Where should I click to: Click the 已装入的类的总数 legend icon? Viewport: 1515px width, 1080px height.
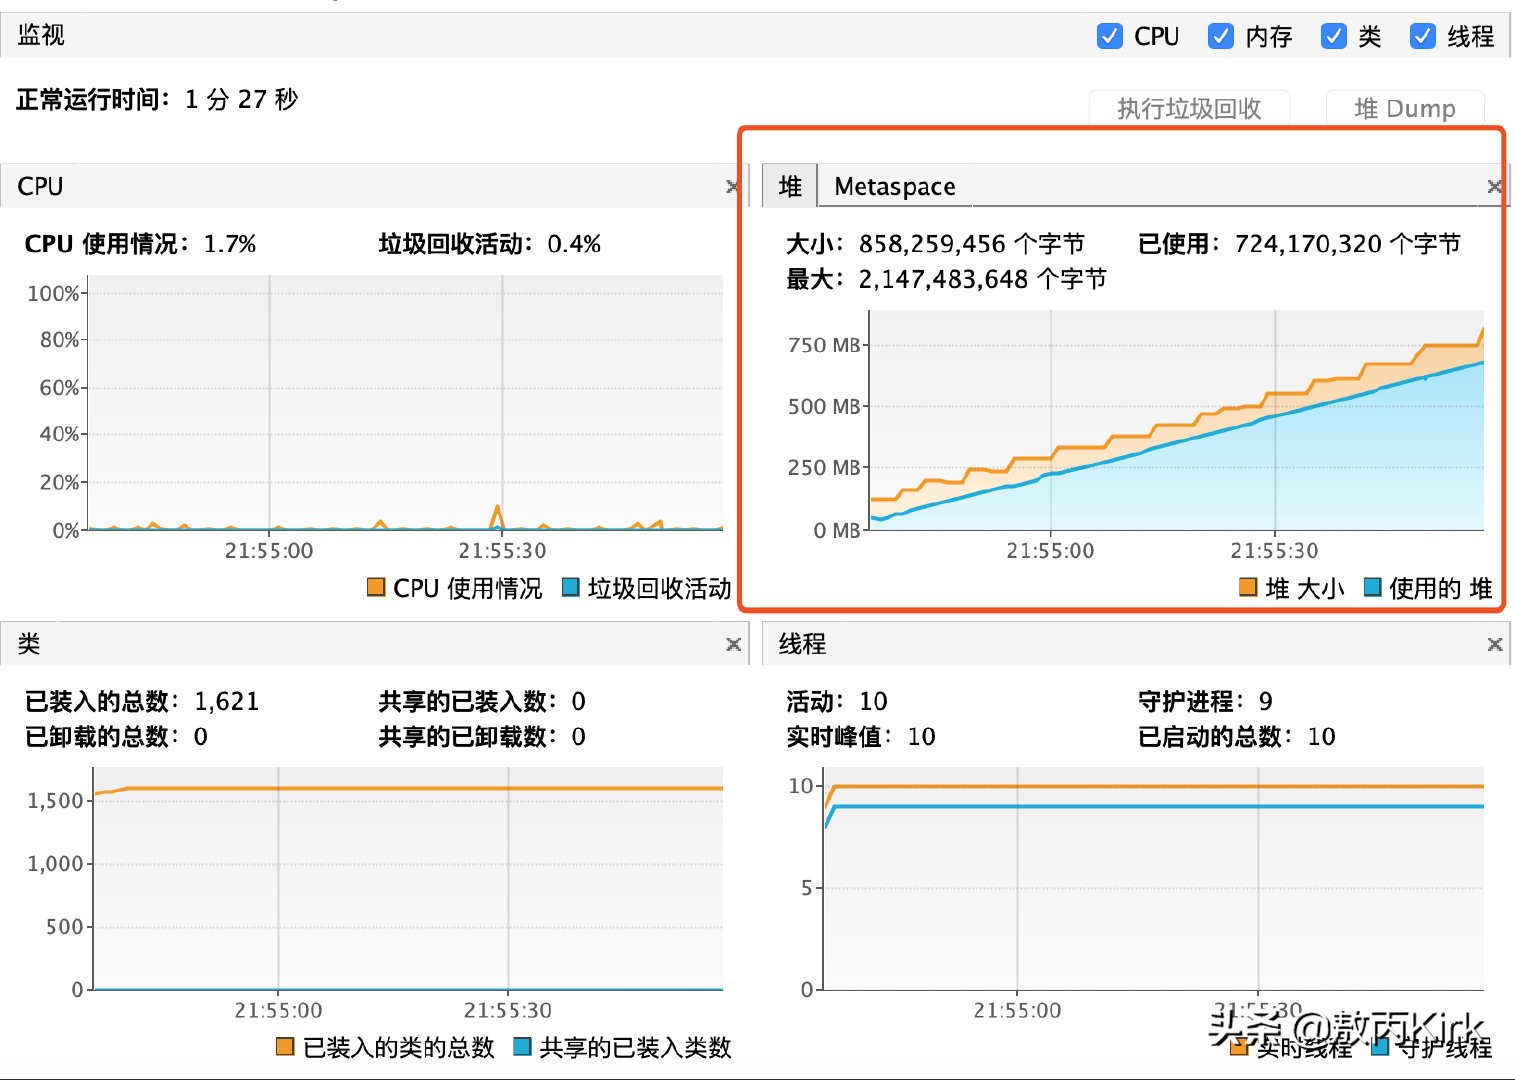tap(284, 1046)
